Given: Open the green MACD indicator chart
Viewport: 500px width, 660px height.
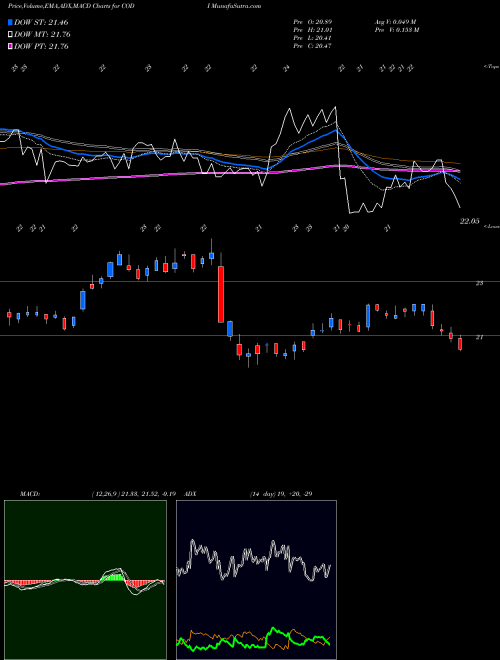Looking at the screenshot, I should (85, 580).
